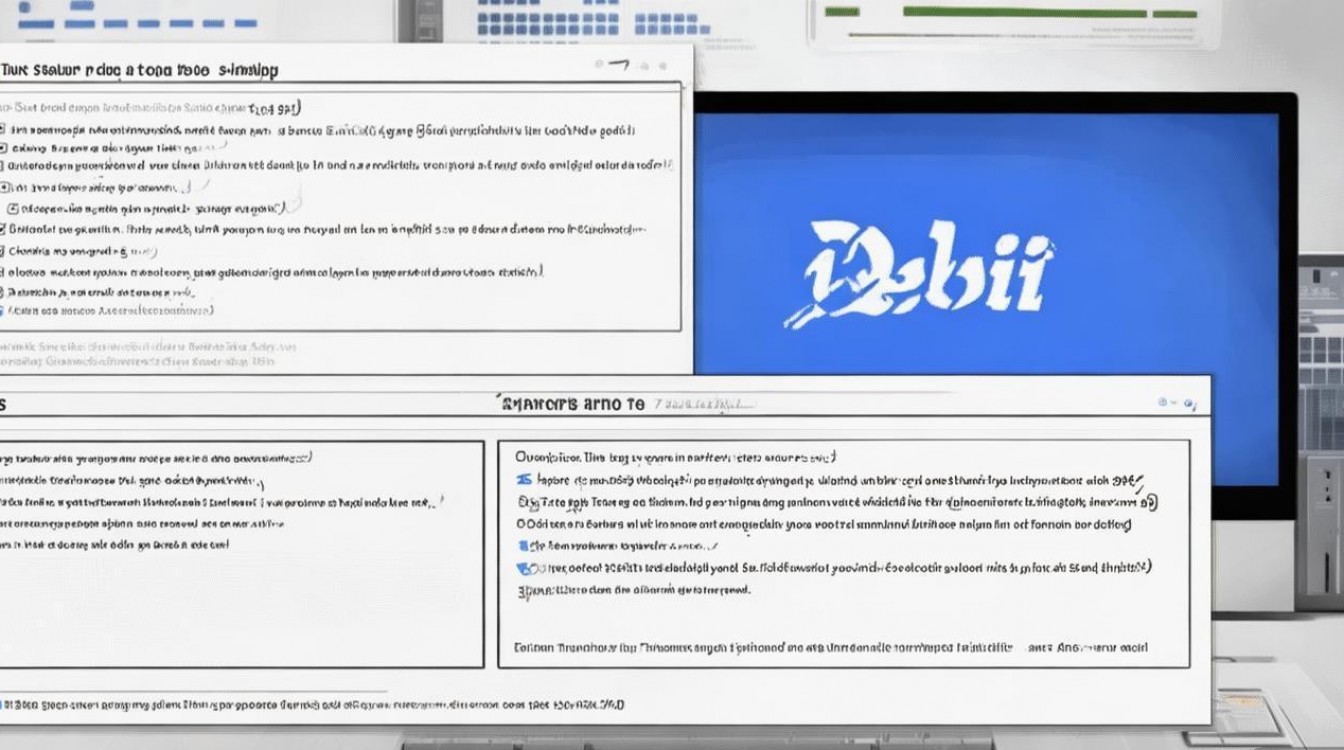This screenshot has width=1344, height=750.
Task: Click the bottom text line inside lower right panel
Action: pos(831,647)
